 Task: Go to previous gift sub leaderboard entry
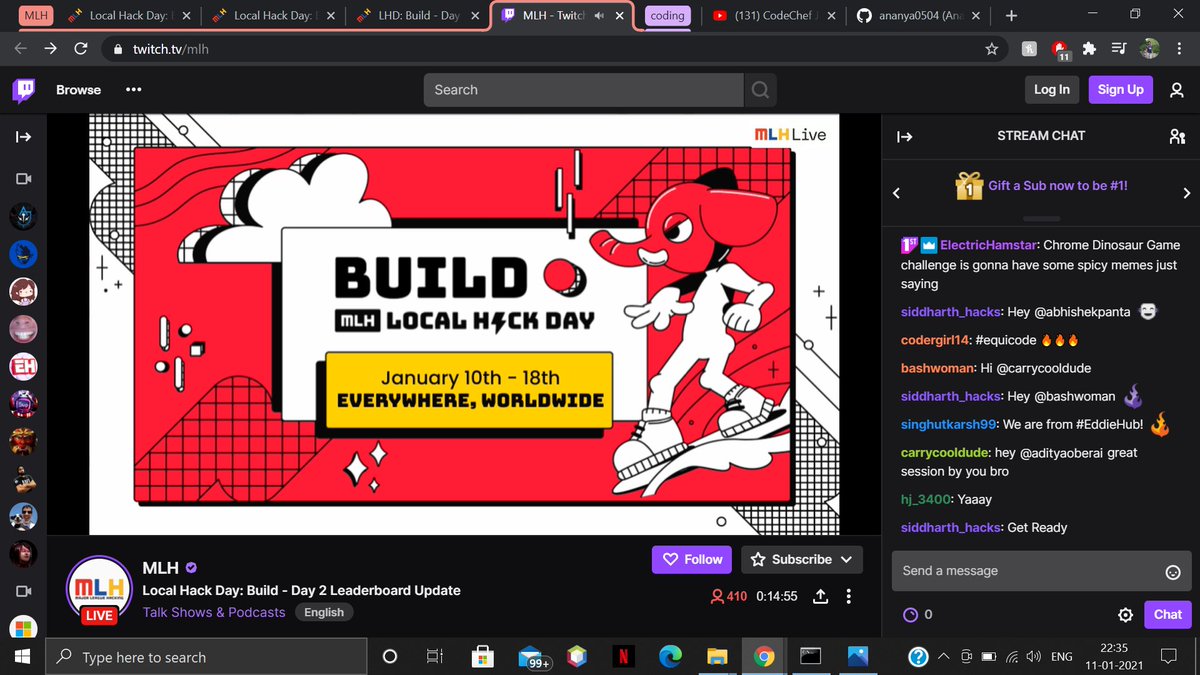896,193
